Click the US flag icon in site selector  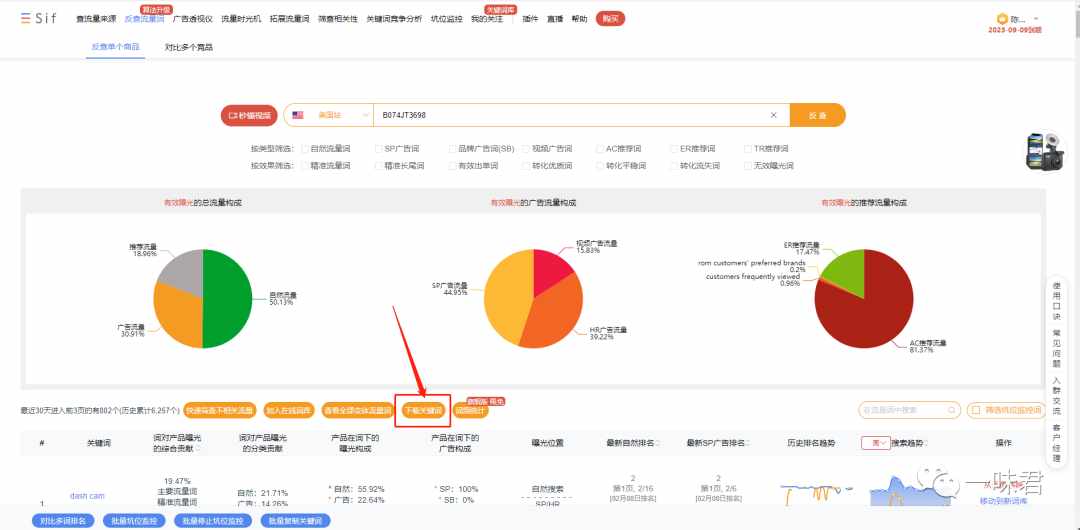tap(298, 115)
